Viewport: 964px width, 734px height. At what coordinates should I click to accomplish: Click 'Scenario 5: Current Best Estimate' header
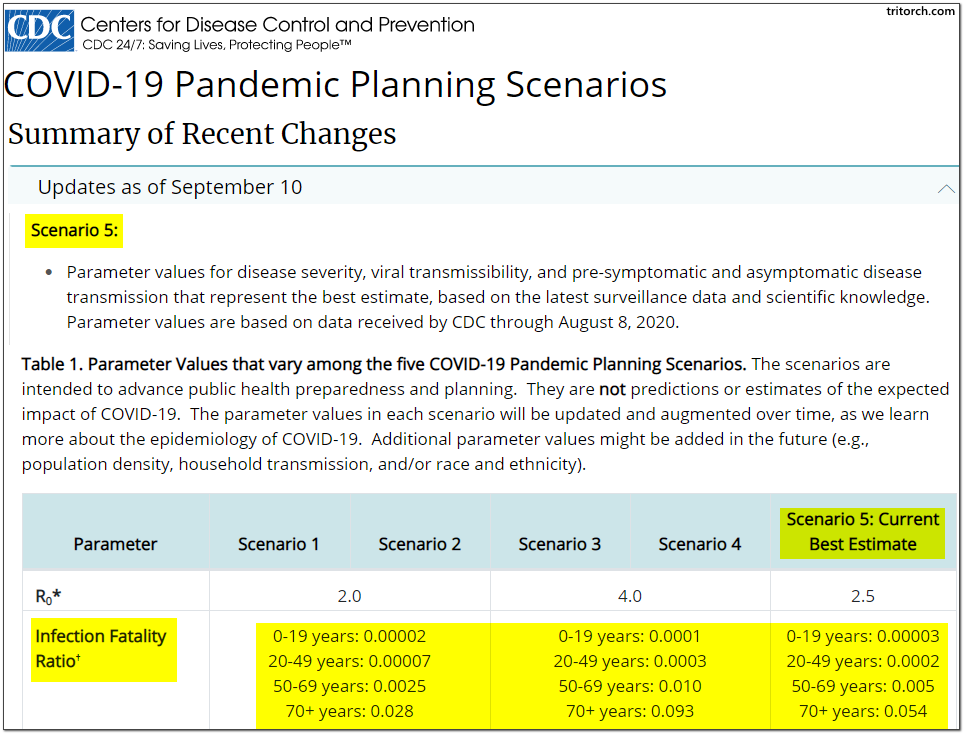[862, 532]
